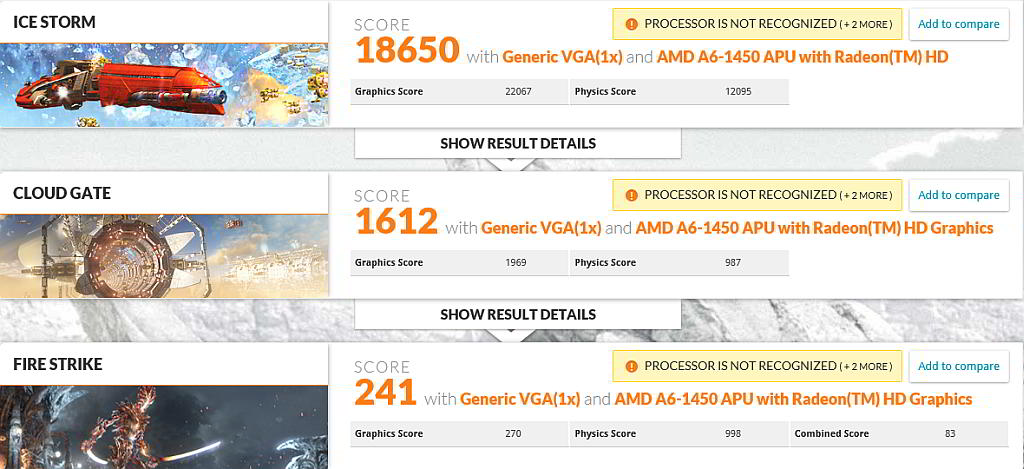Click the warning icon in Fire Strike's alert

(x=630, y=366)
